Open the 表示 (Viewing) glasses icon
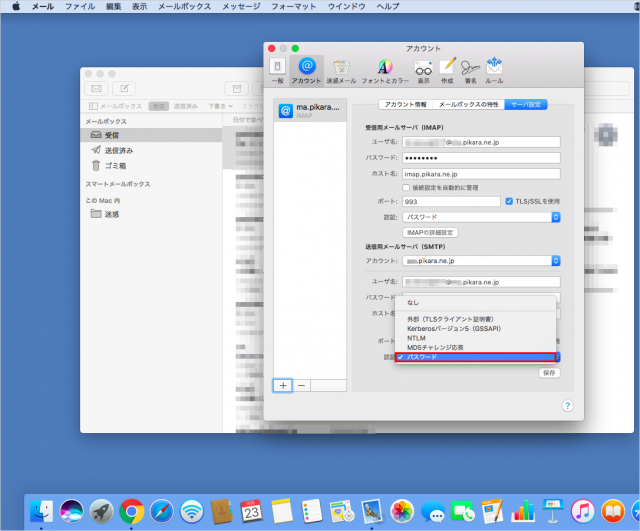This screenshot has height=531, width=640. point(423,69)
